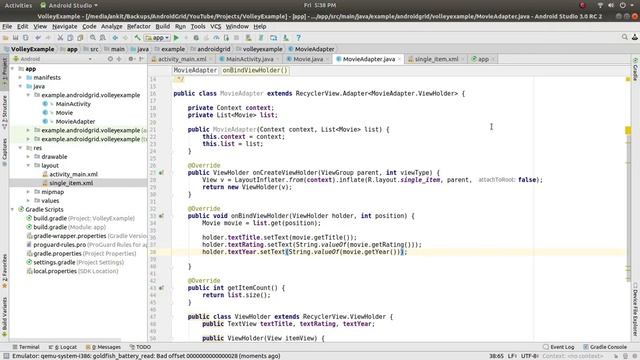
Task: Open the VCS menu
Action: (216, 27)
